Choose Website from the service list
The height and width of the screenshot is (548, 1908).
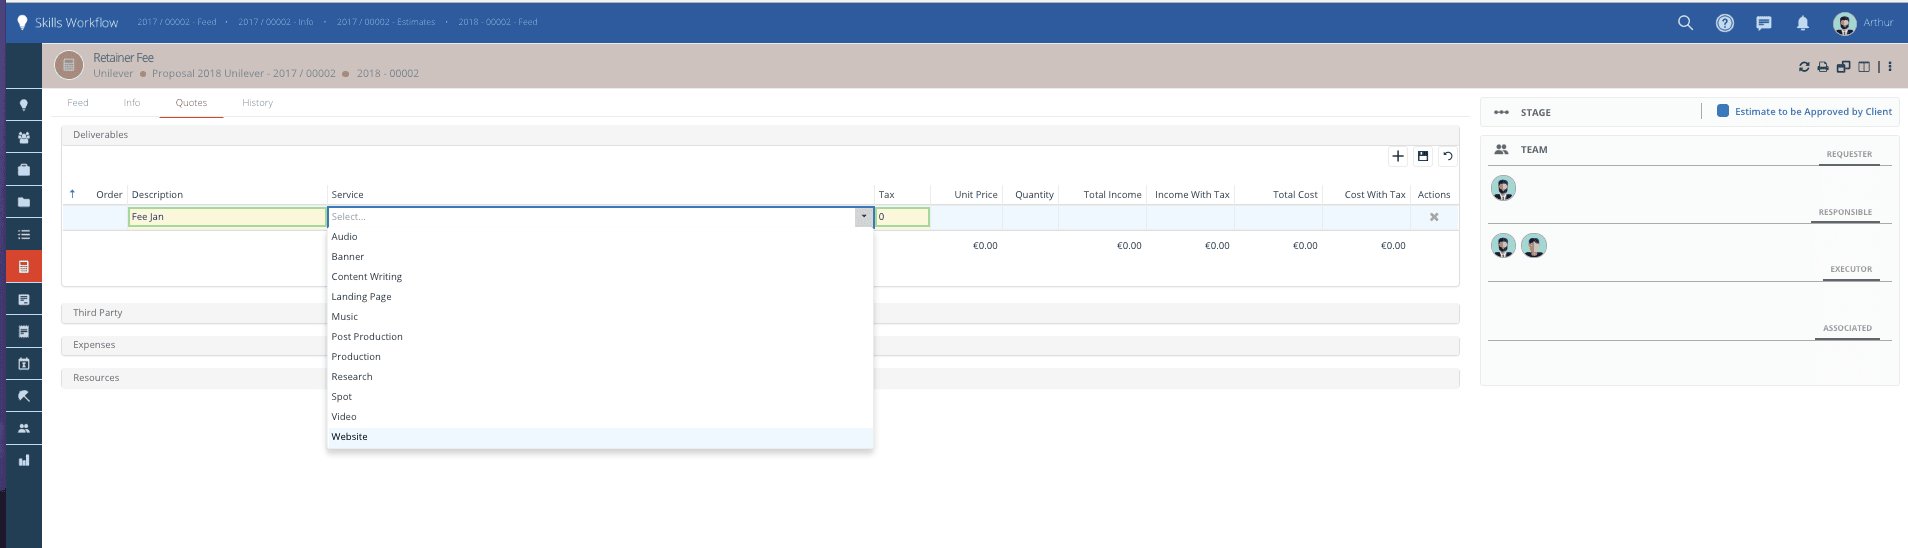[x=350, y=437]
